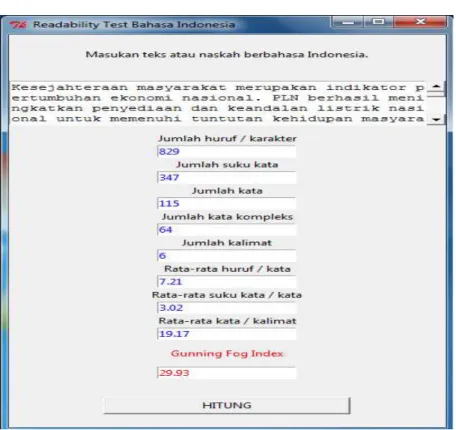Screen dimensions: 456x430
Task: Click the 'Jumlah kata' label above 115
Action: (x=227, y=191)
